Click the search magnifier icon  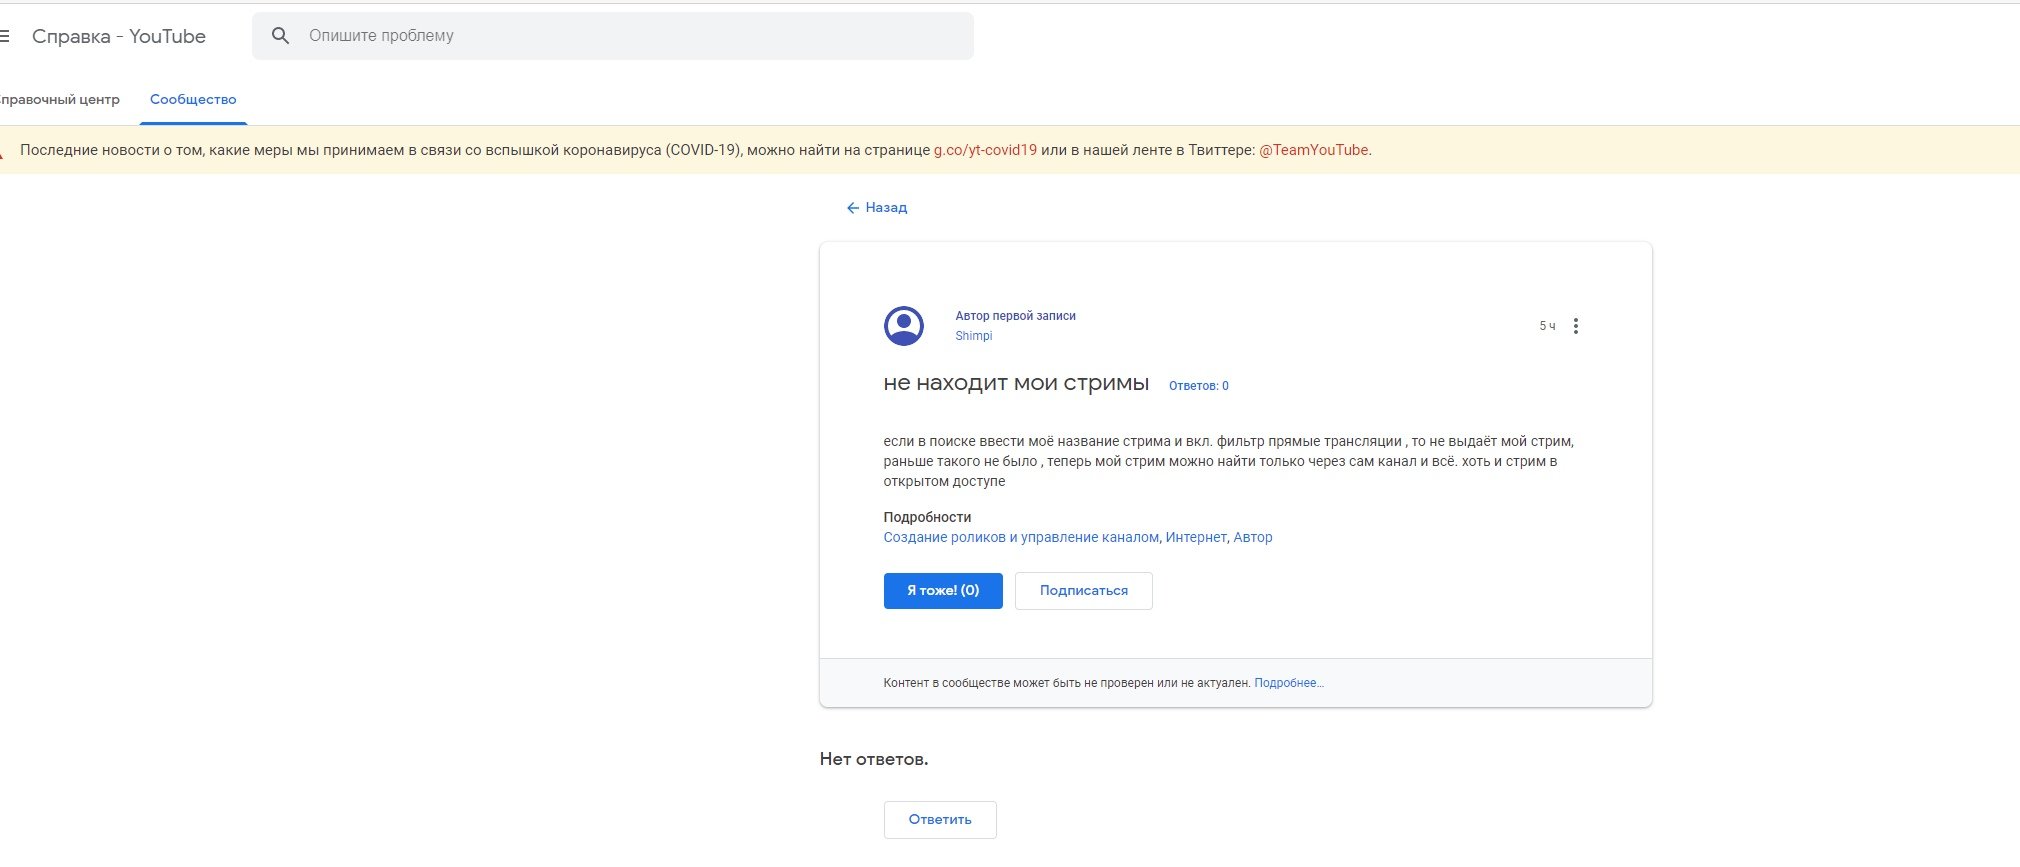coord(281,36)
